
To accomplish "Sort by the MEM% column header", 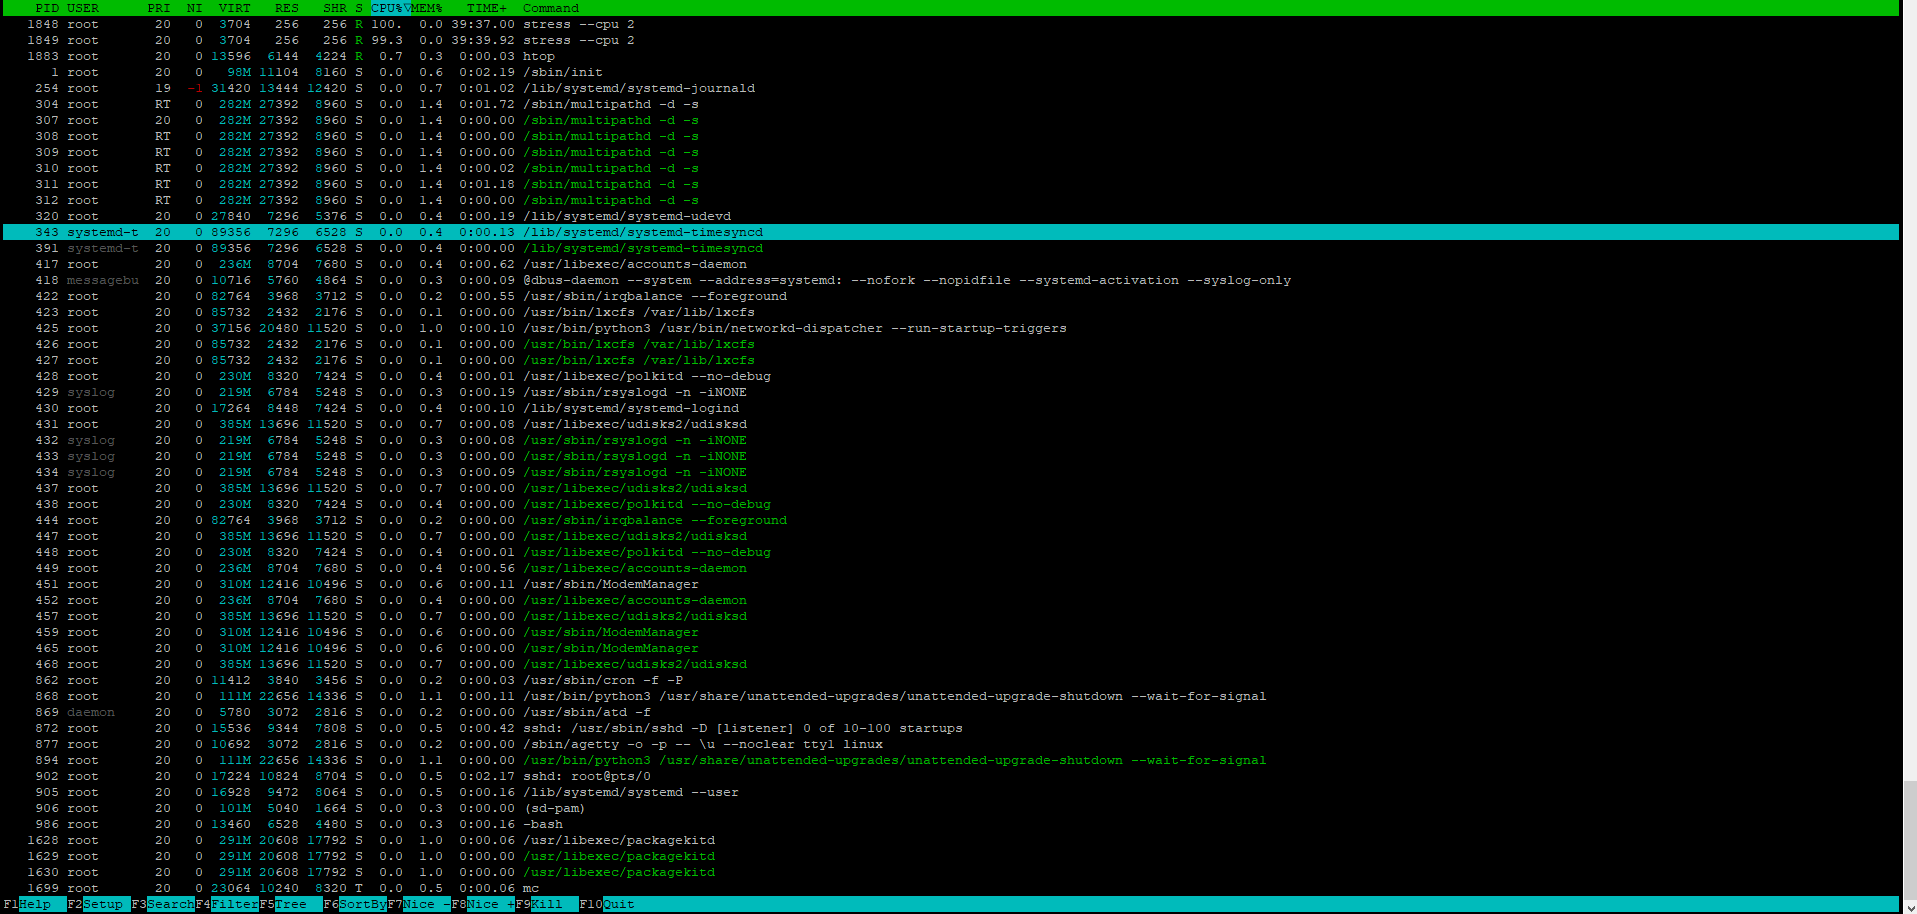I will pyautogui.click(x=427, y=8).
